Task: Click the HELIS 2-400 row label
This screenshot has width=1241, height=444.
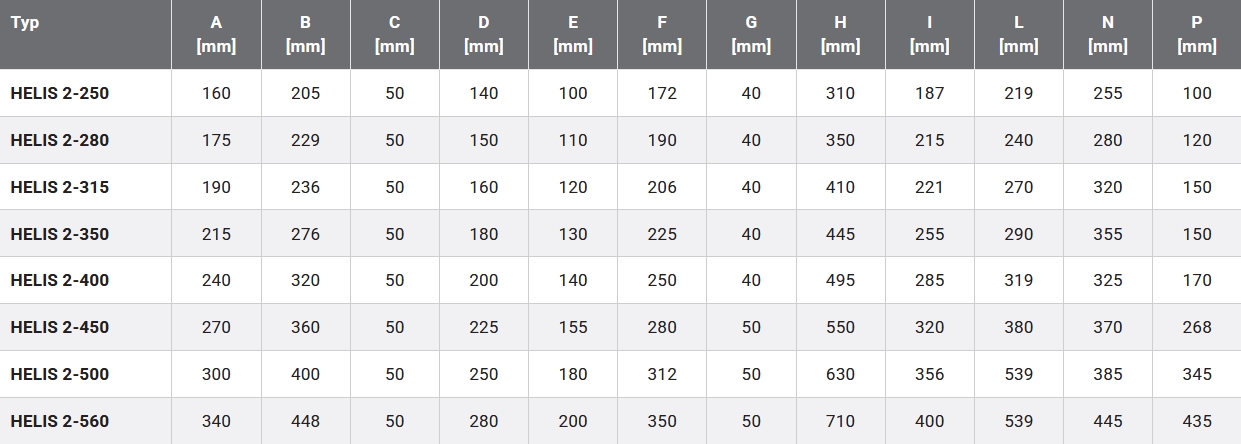Action: click(60, 281)
